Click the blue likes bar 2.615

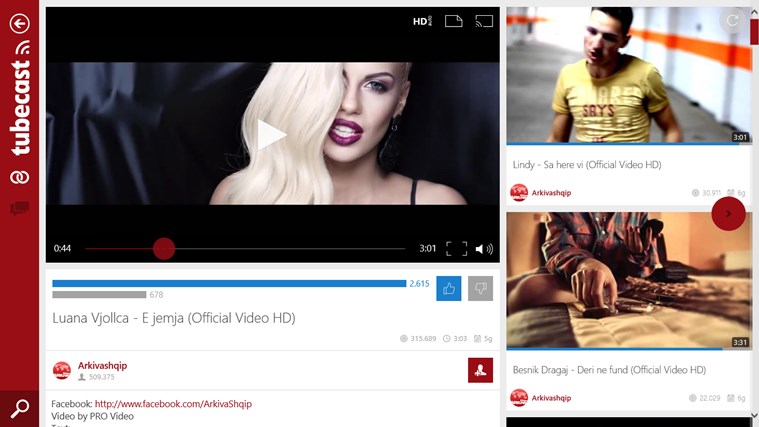click(x=229, y=283)
